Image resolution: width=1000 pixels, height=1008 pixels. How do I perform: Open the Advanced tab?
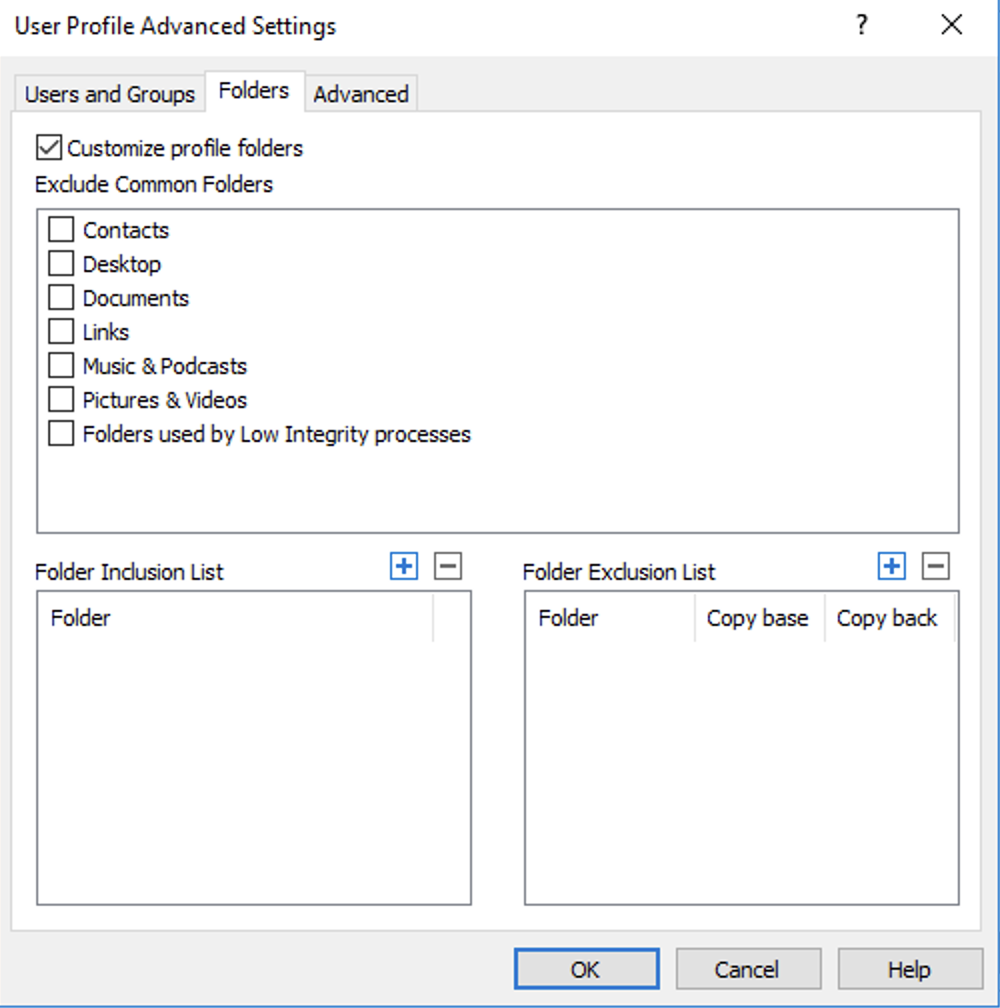tap(361, 94)
